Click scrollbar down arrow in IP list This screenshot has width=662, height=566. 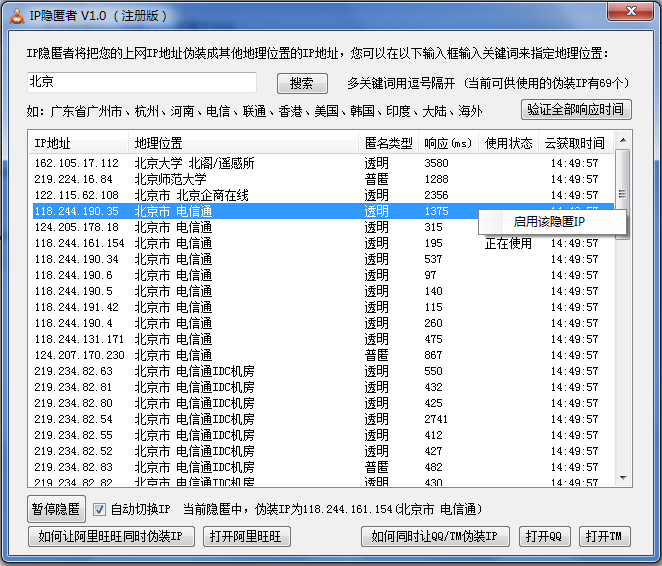[623, 478]
